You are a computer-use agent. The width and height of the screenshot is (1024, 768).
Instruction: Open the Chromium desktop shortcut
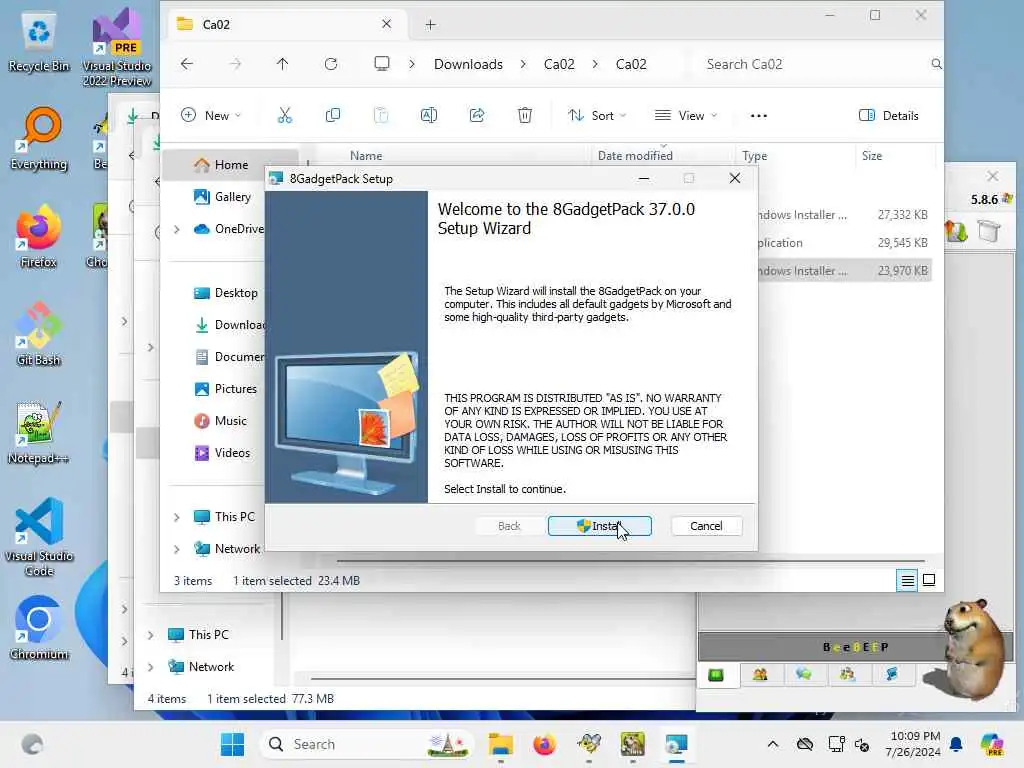(x=39, y=628)
